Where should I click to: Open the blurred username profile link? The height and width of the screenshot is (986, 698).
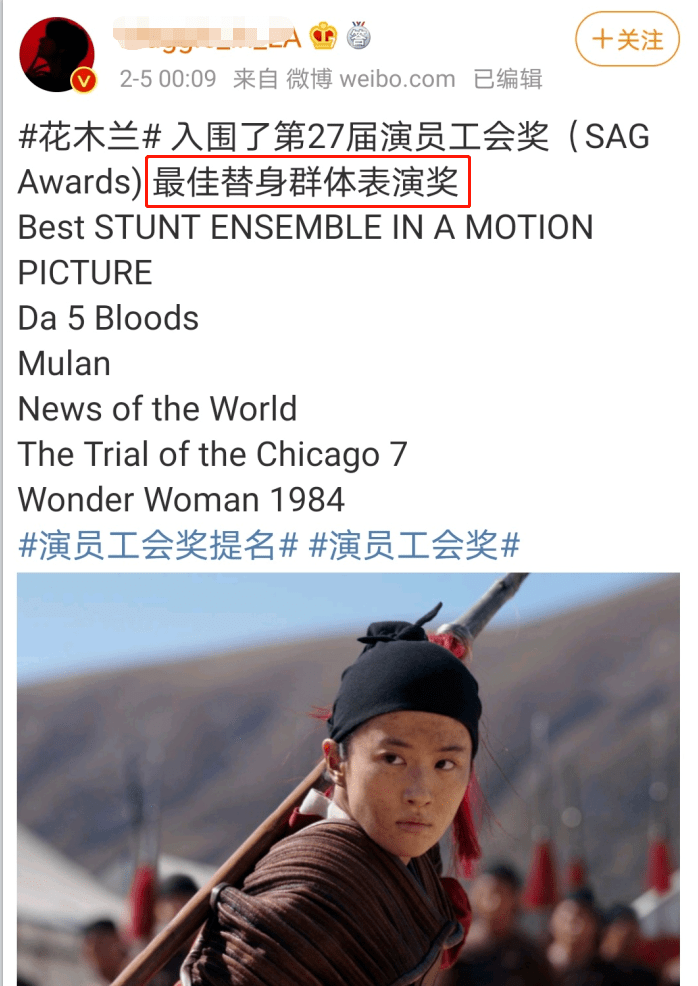(x=208, y=36)
